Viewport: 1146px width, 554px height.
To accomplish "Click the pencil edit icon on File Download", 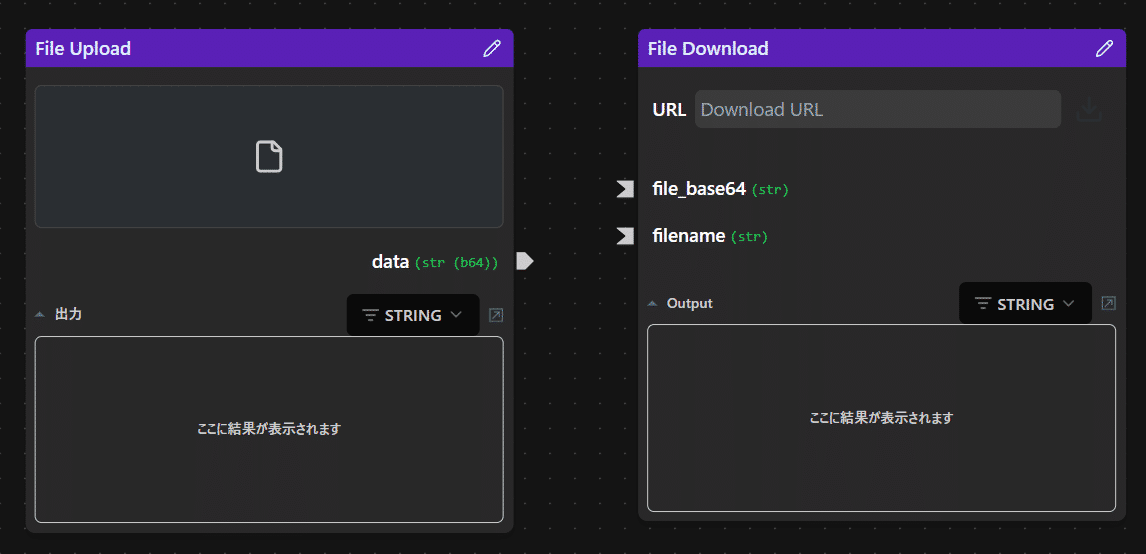I will click(1104, 48).
